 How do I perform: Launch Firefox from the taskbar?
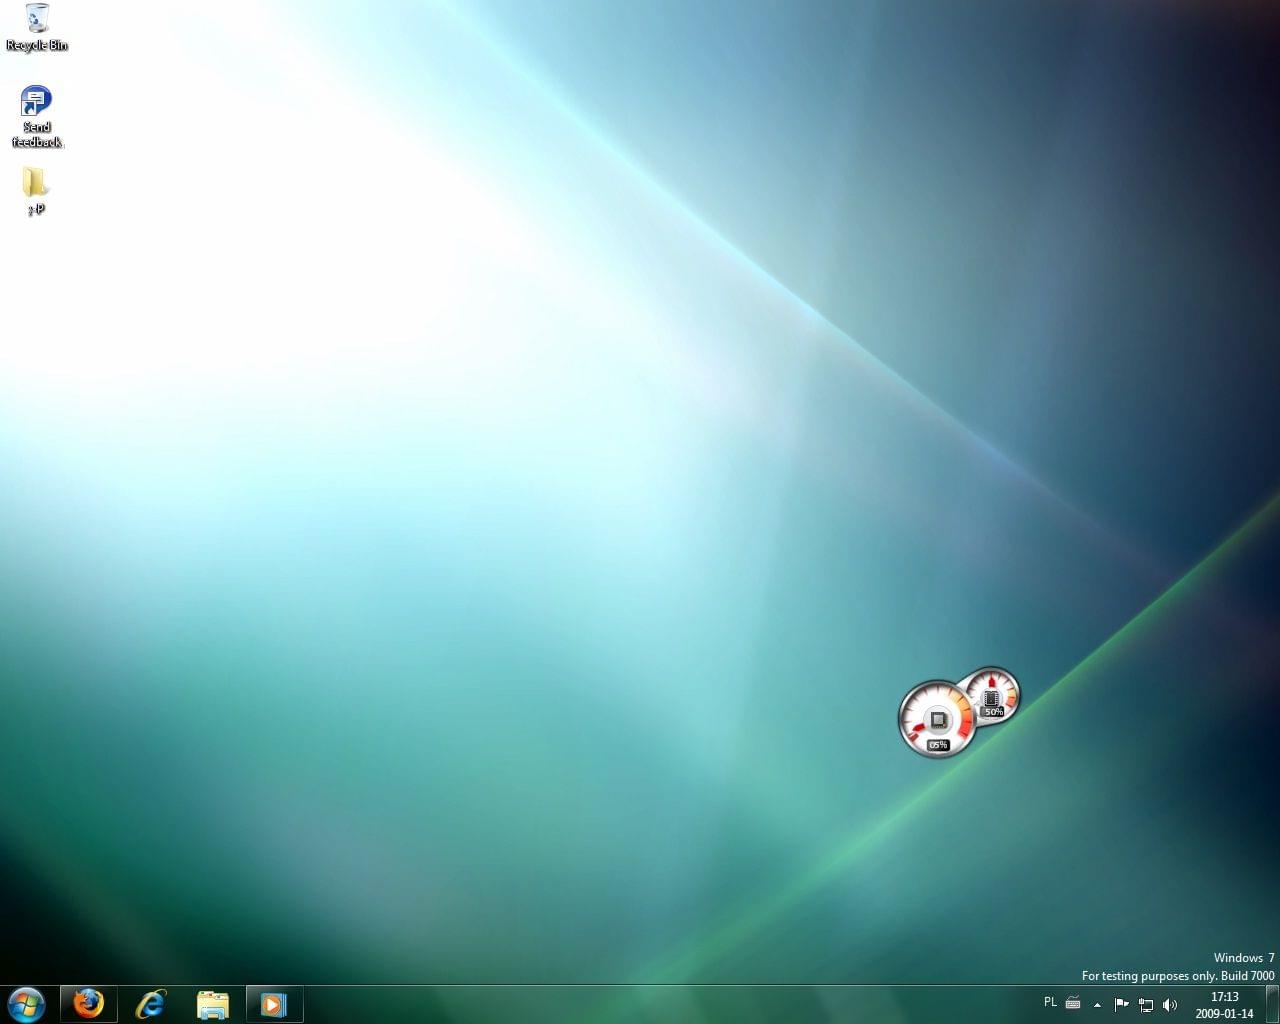coord(88,1004)
